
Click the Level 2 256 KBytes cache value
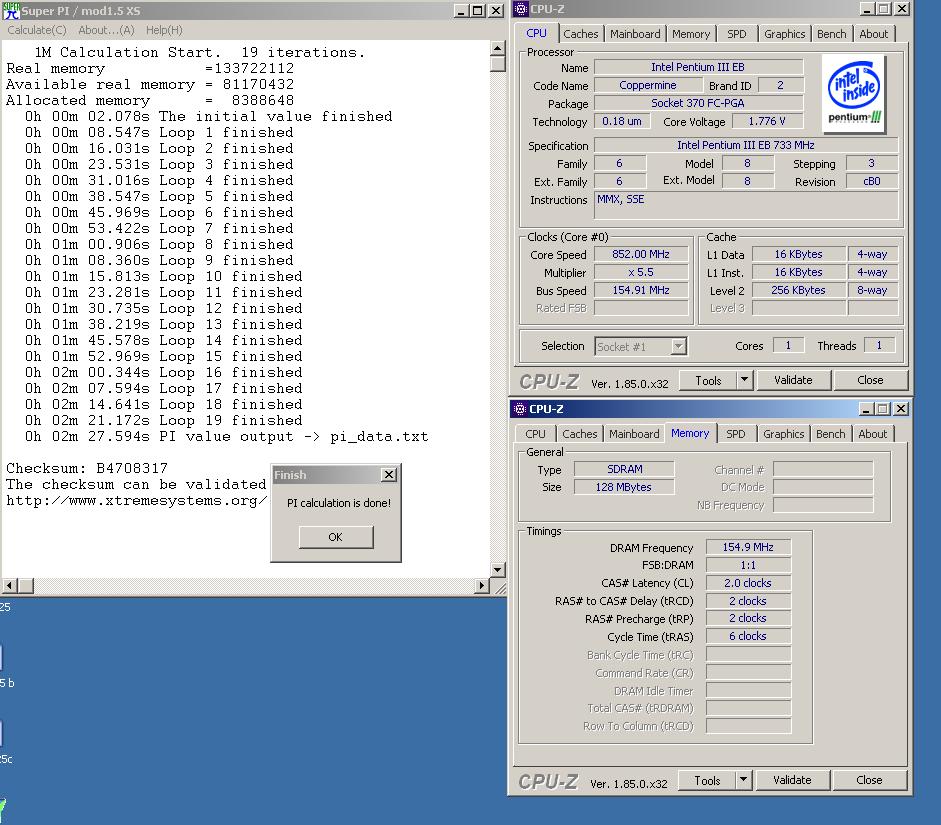[799, 290]
